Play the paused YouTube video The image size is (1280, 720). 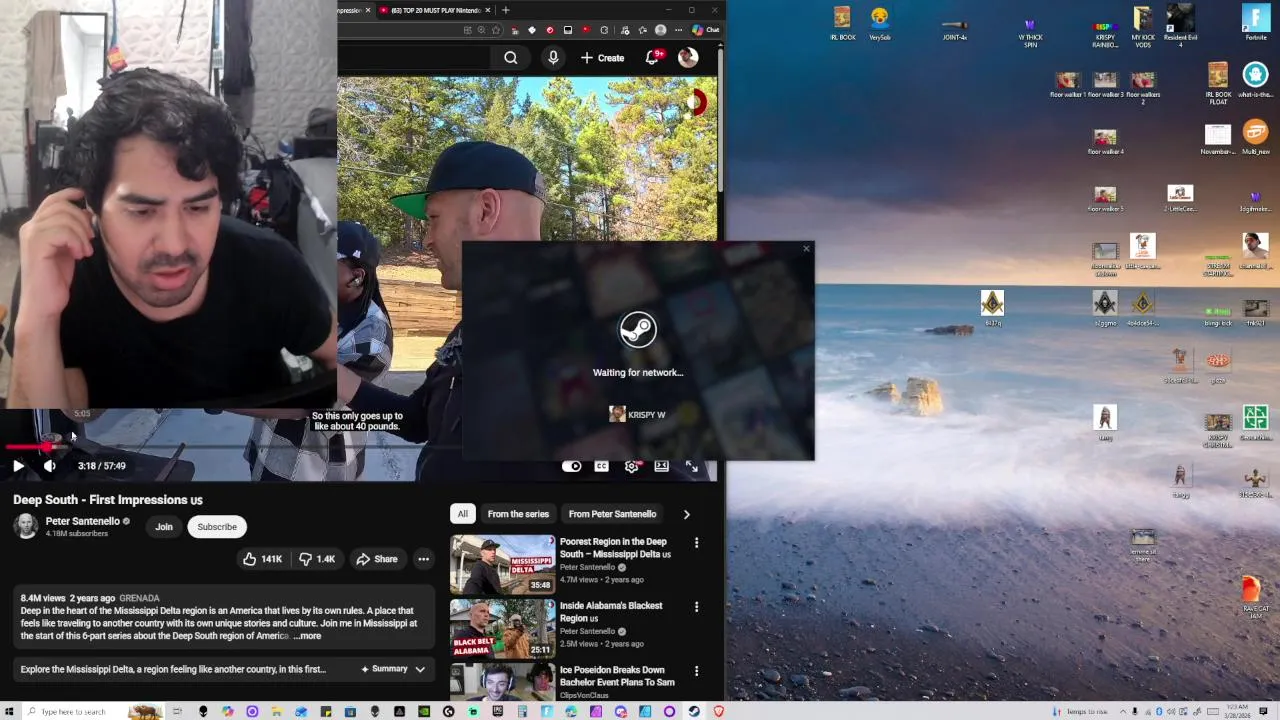(18, 466)
